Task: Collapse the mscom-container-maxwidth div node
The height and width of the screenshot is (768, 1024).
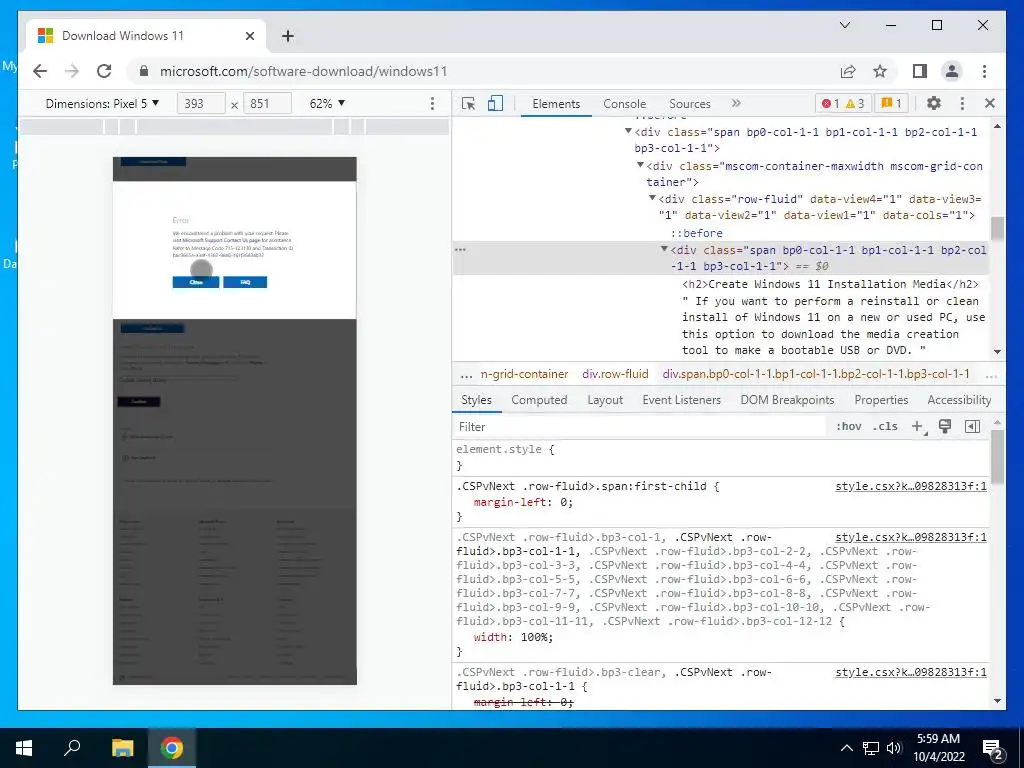Action: 640,165
